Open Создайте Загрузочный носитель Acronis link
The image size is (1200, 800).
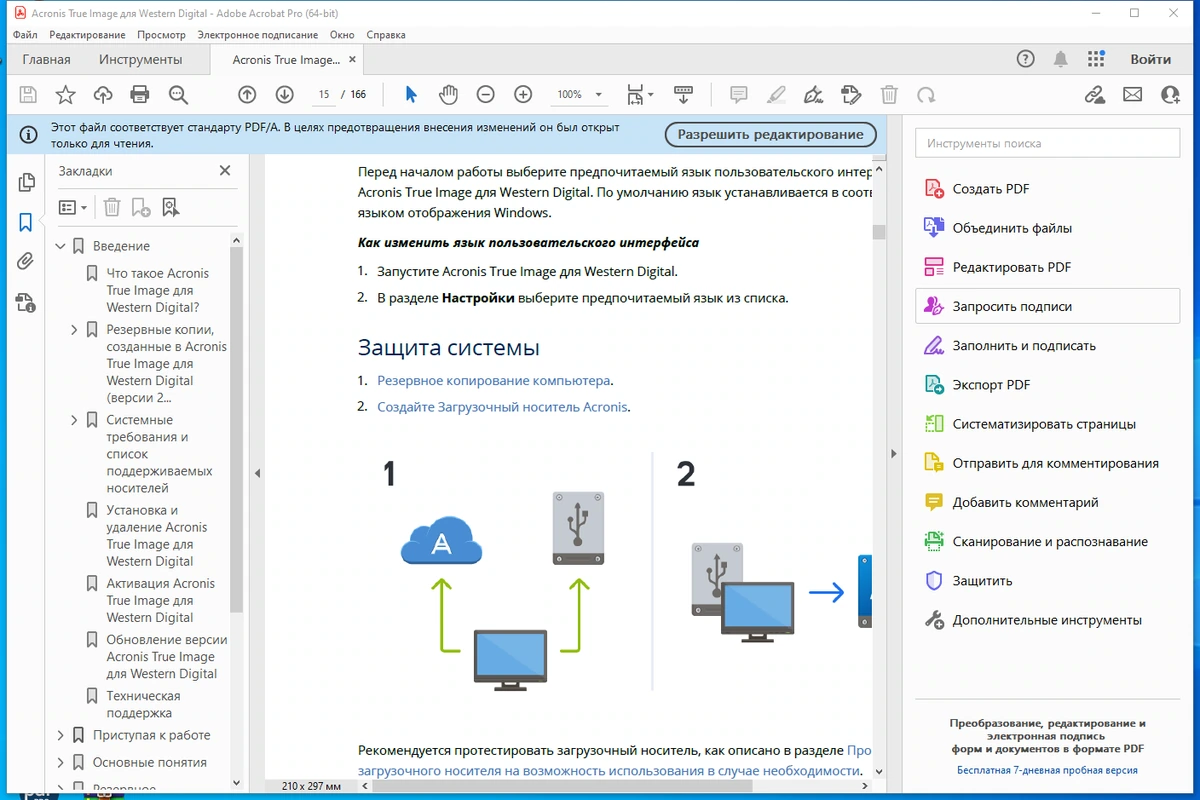[502, 407]
